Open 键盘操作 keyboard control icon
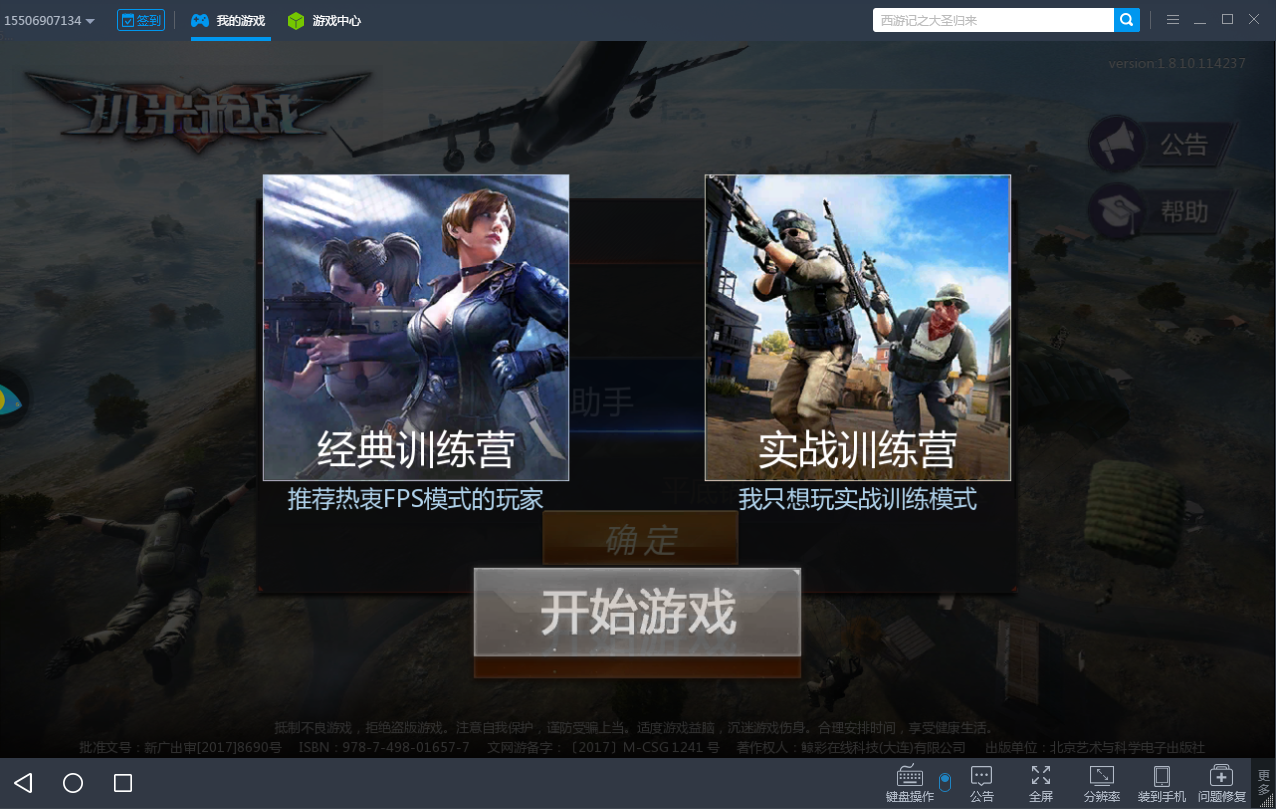Image resolution: width=1276 pixels, height=809 pixels. pos(910,783)
